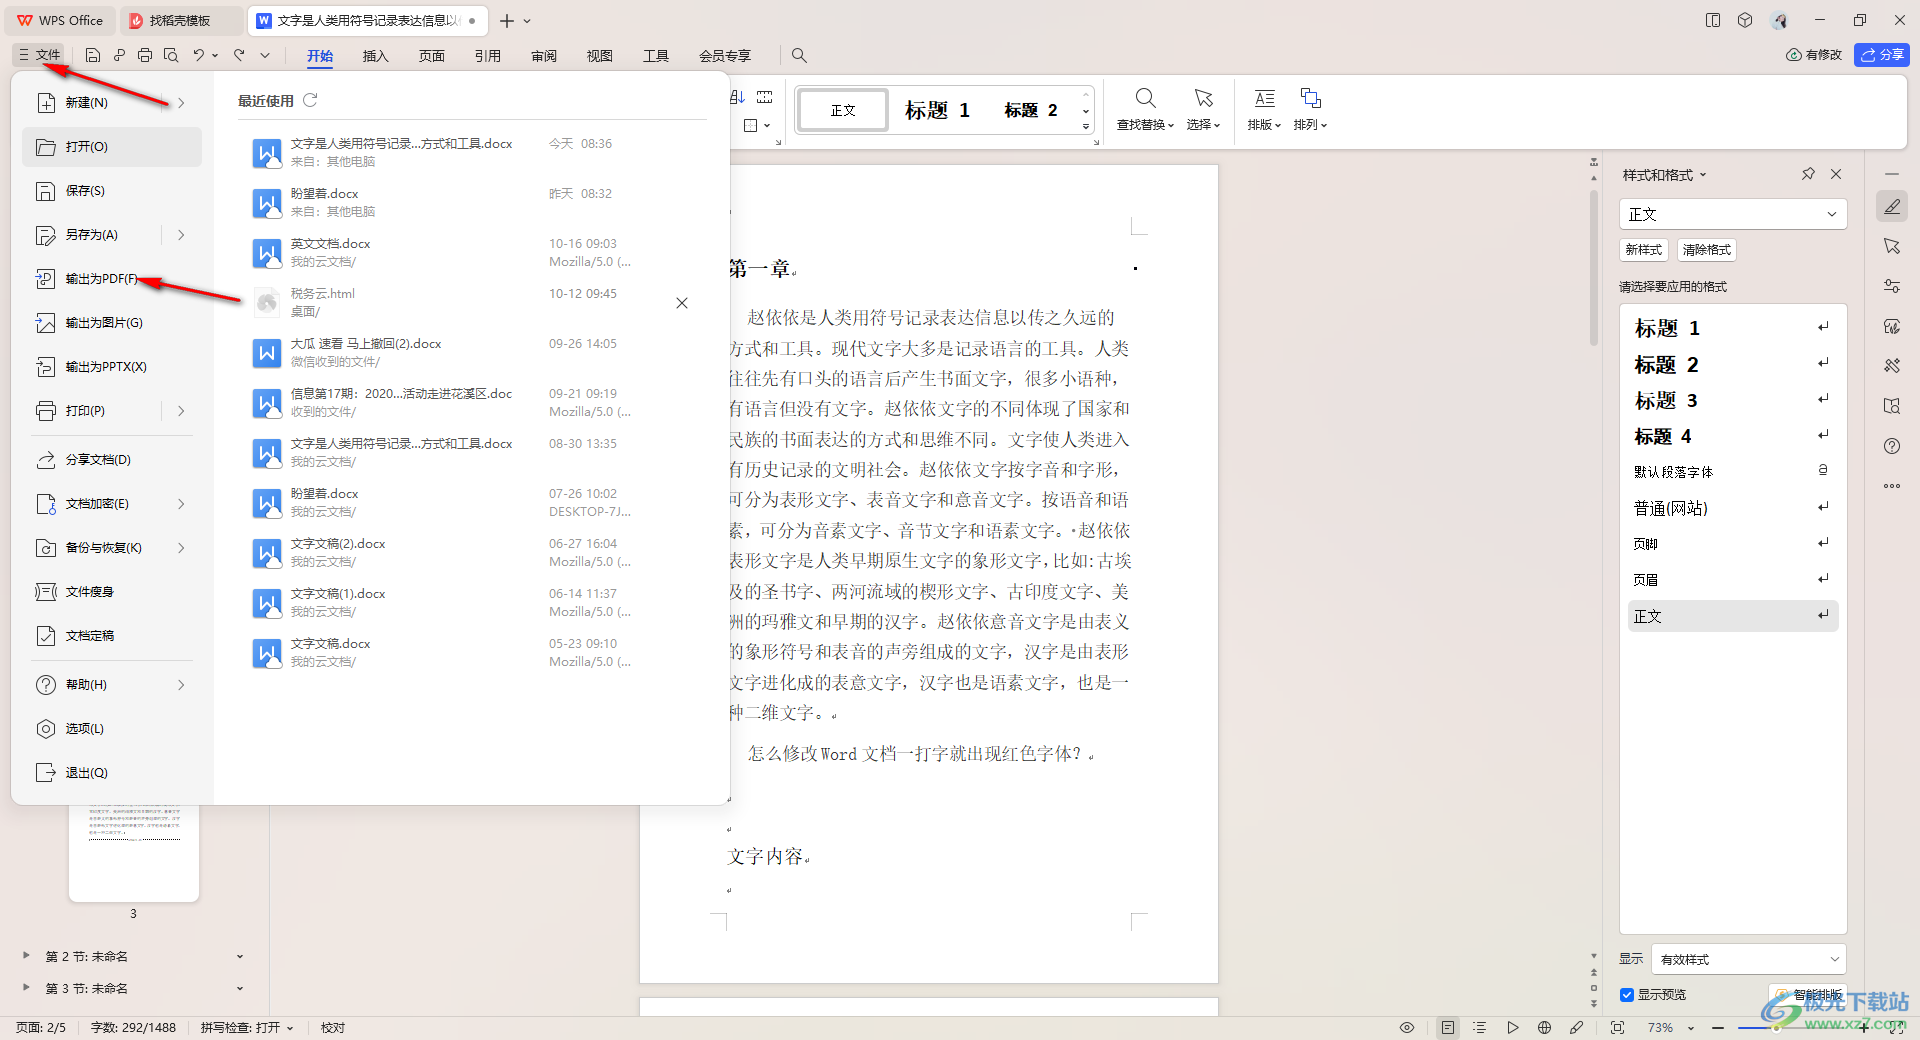This screenshot has width=1920, height=1040.
Task: Expand 第 3 节: 未命名 section
Action: click(26, 988)
